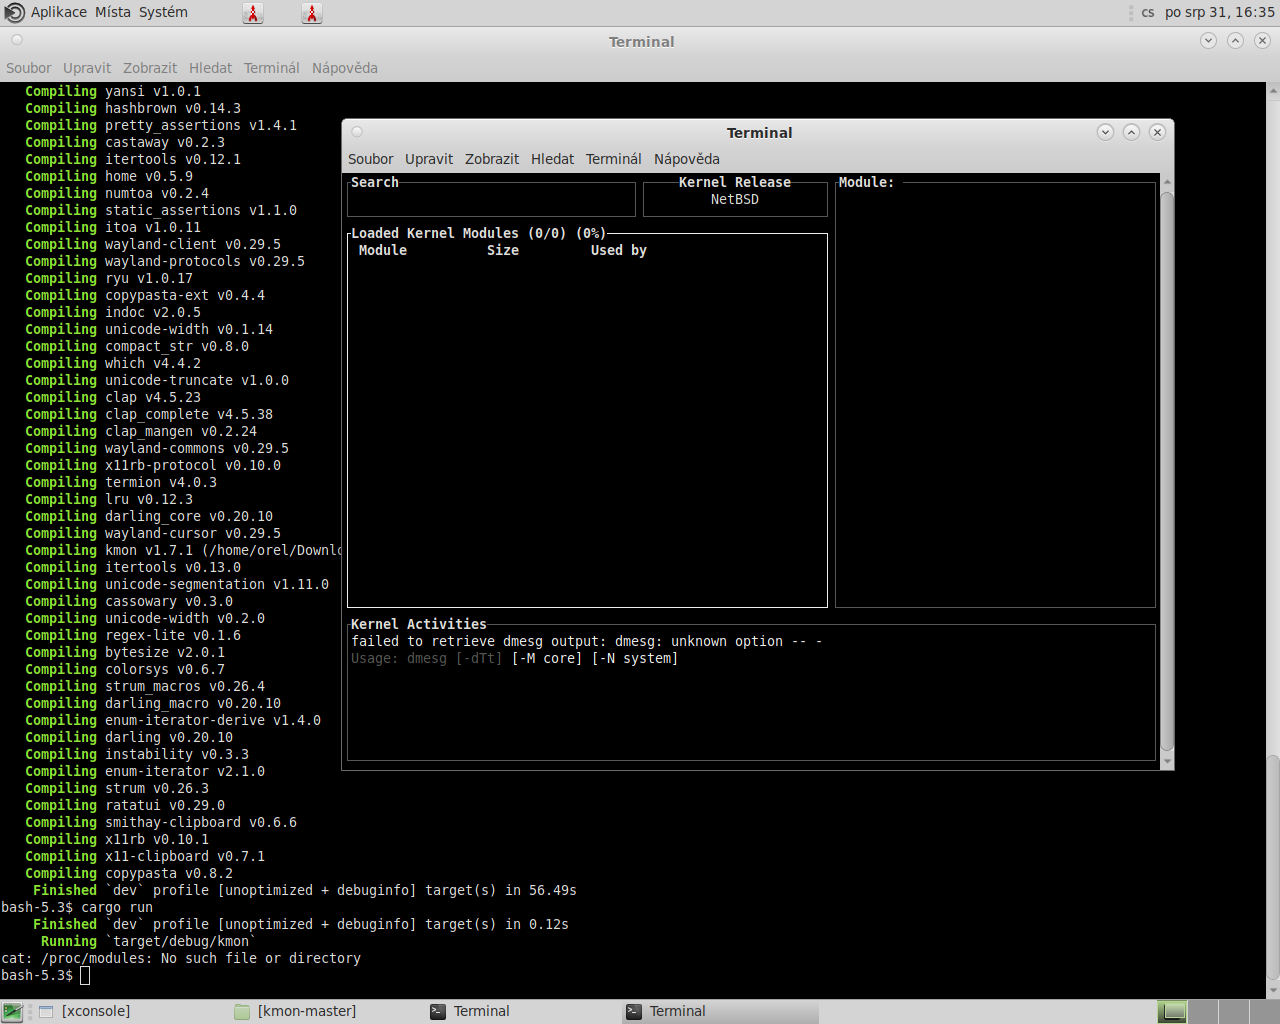
Task: Click the front Terminal vertical scrollbar
Action: tap(1167, 470)
